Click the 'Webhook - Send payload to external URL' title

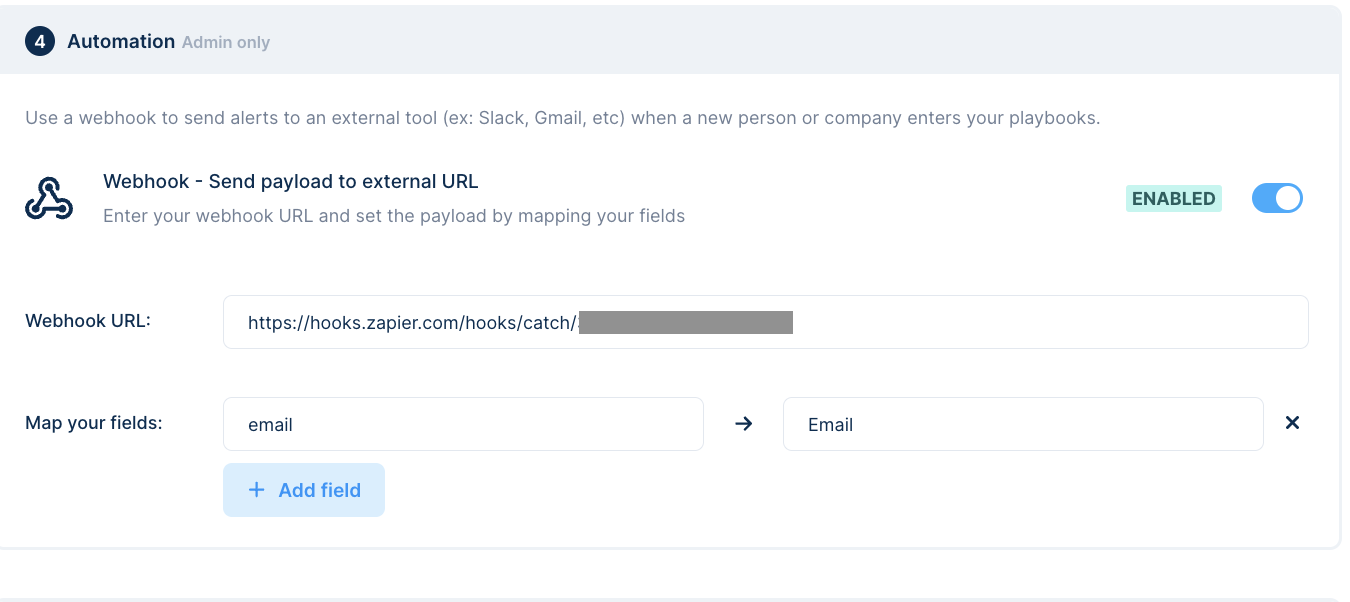[x=291, y=181]
